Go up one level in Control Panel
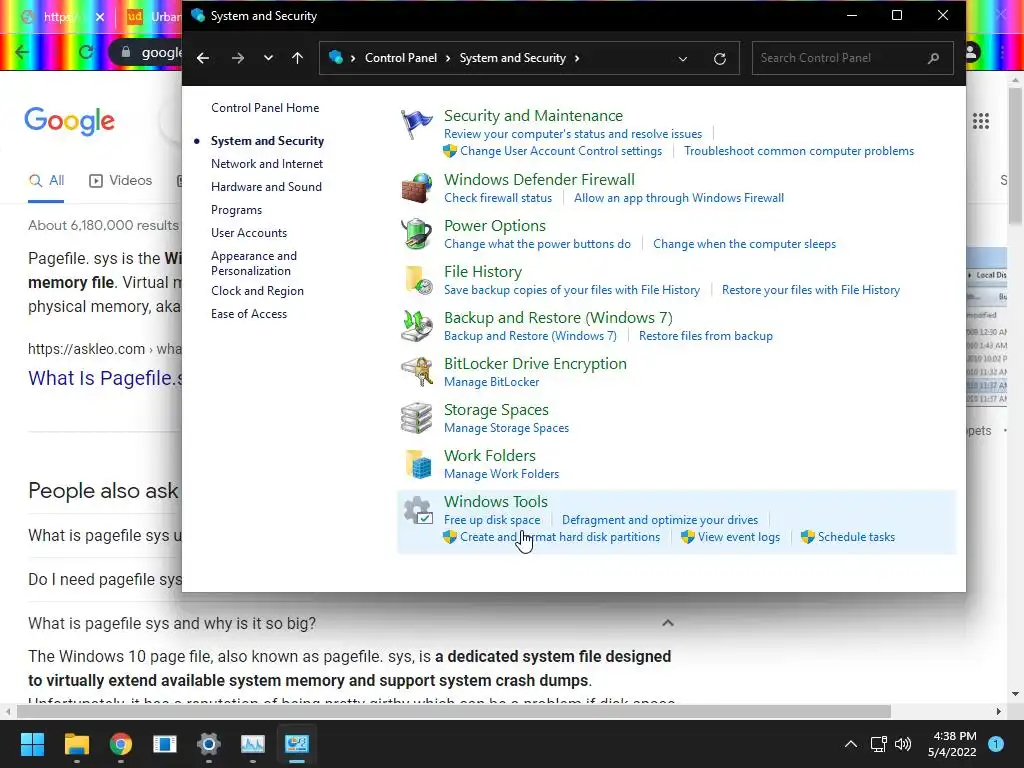 pos(298,58)
